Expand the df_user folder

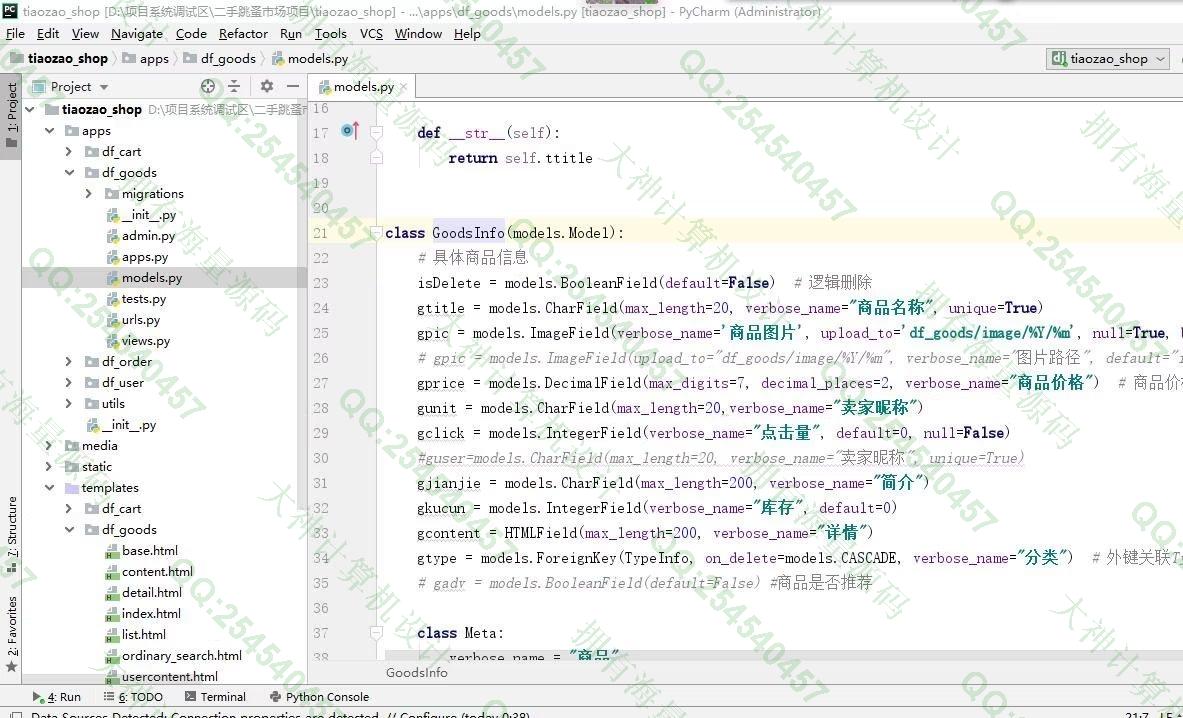point(69,382)
